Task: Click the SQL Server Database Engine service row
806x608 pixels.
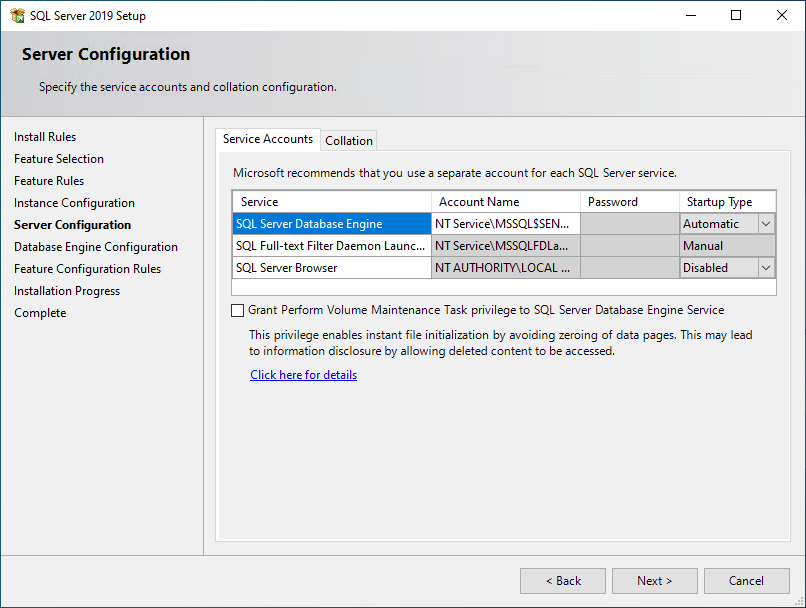Action: pos(331,223)
